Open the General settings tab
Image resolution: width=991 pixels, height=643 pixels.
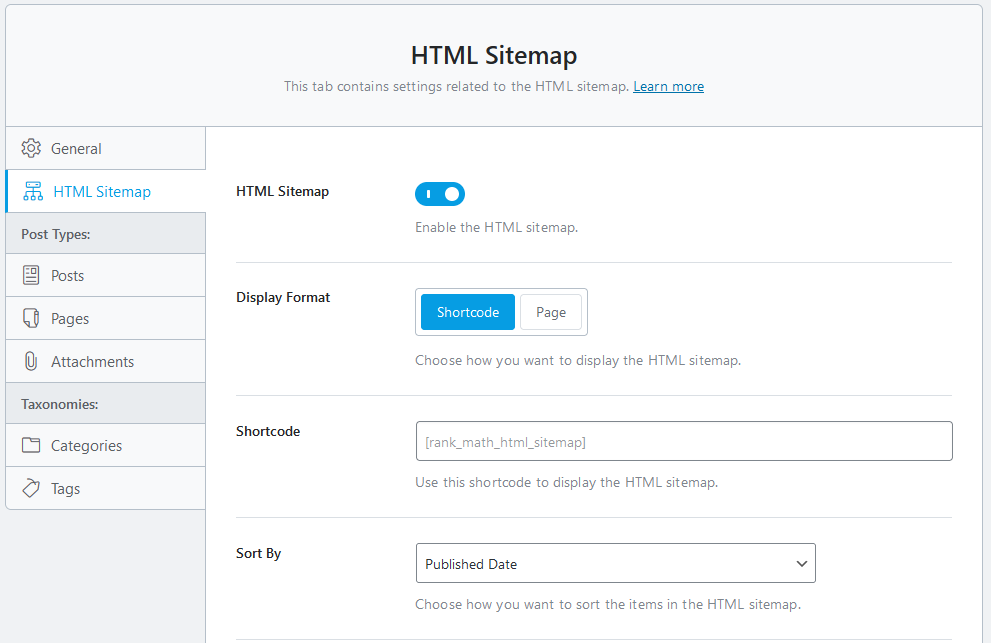pos(106,148)
